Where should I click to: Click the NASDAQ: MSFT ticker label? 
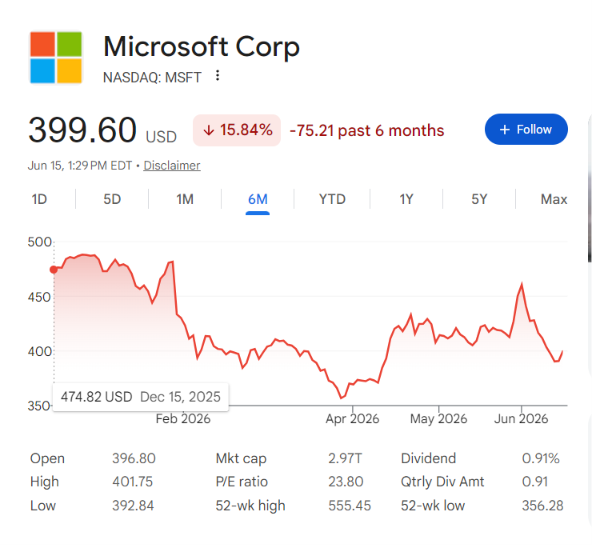[152, 77]
